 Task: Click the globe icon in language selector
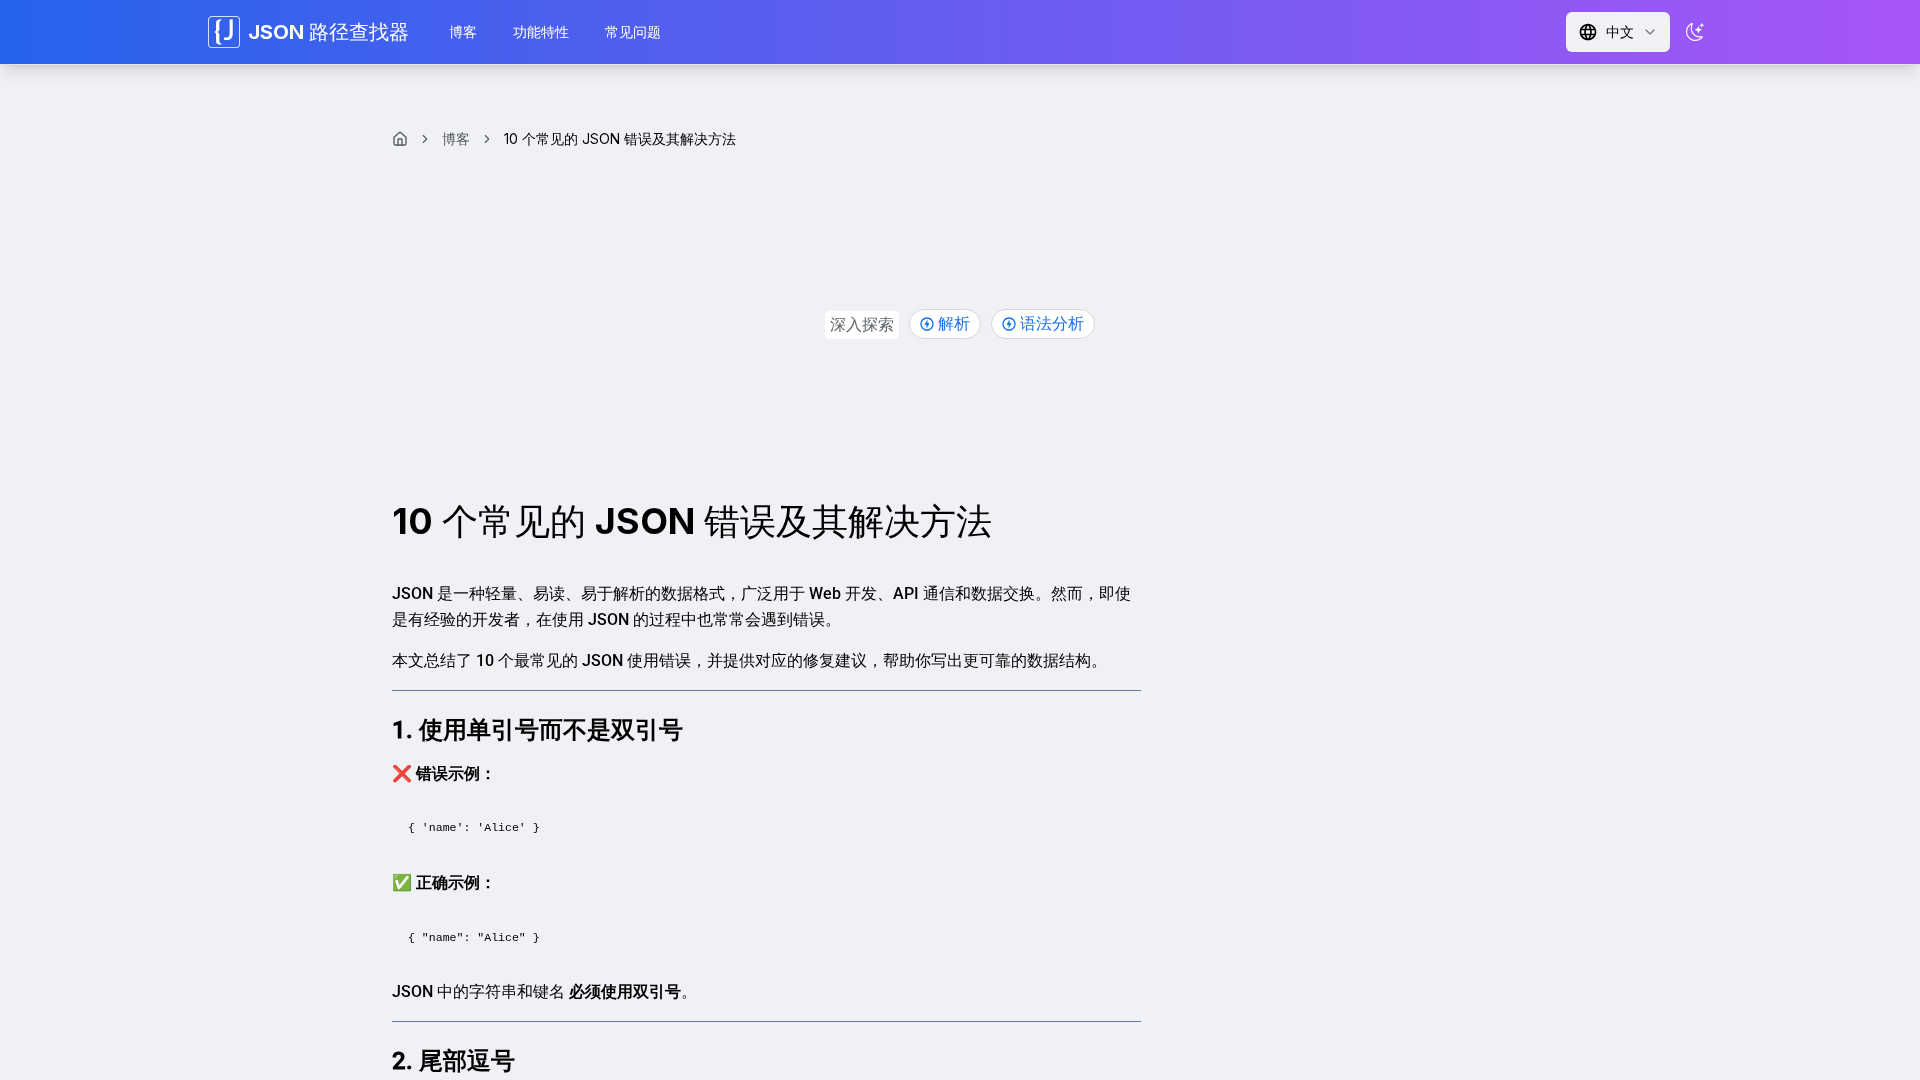pos(1588,32)
